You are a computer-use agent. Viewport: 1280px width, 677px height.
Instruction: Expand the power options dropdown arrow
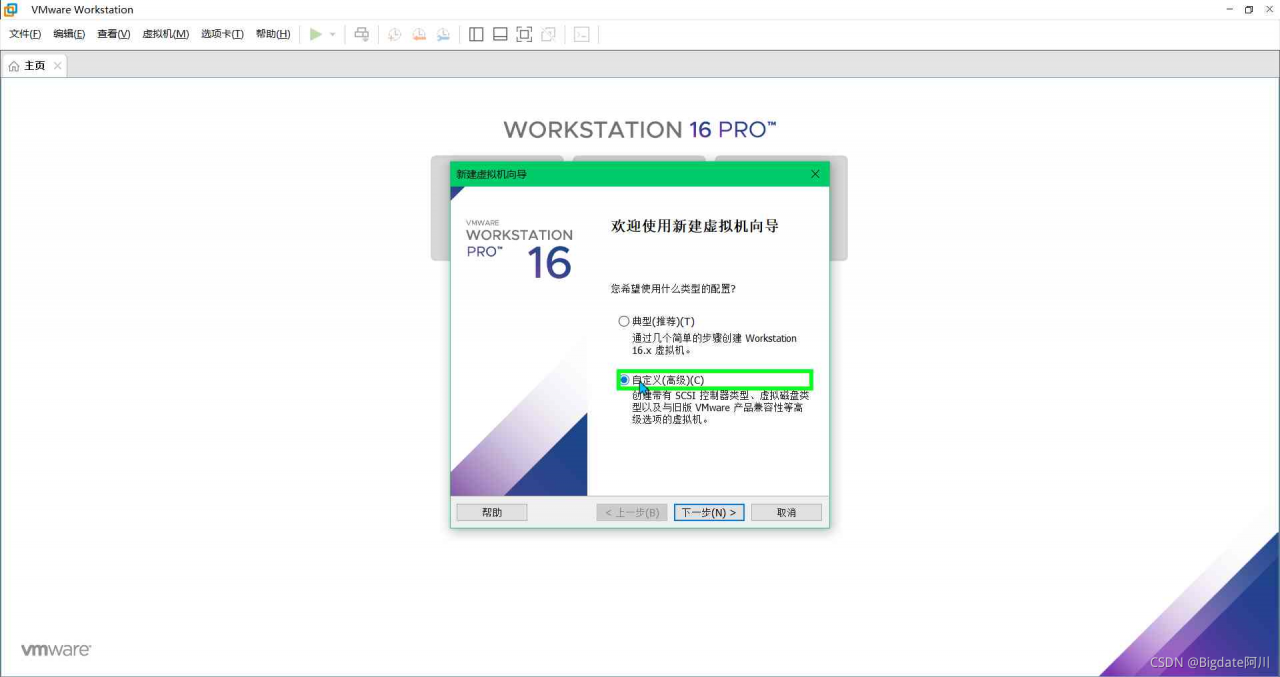pos(333,34)
